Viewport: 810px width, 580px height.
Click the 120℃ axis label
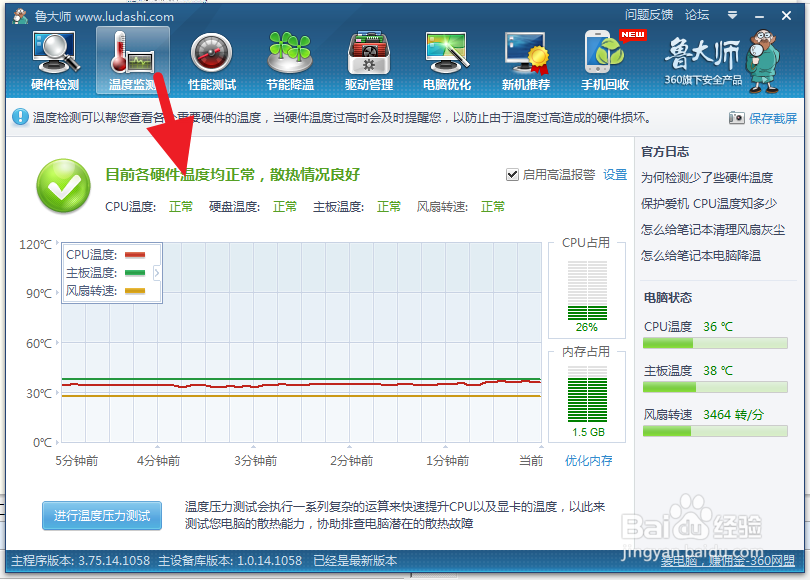point(35,245)
